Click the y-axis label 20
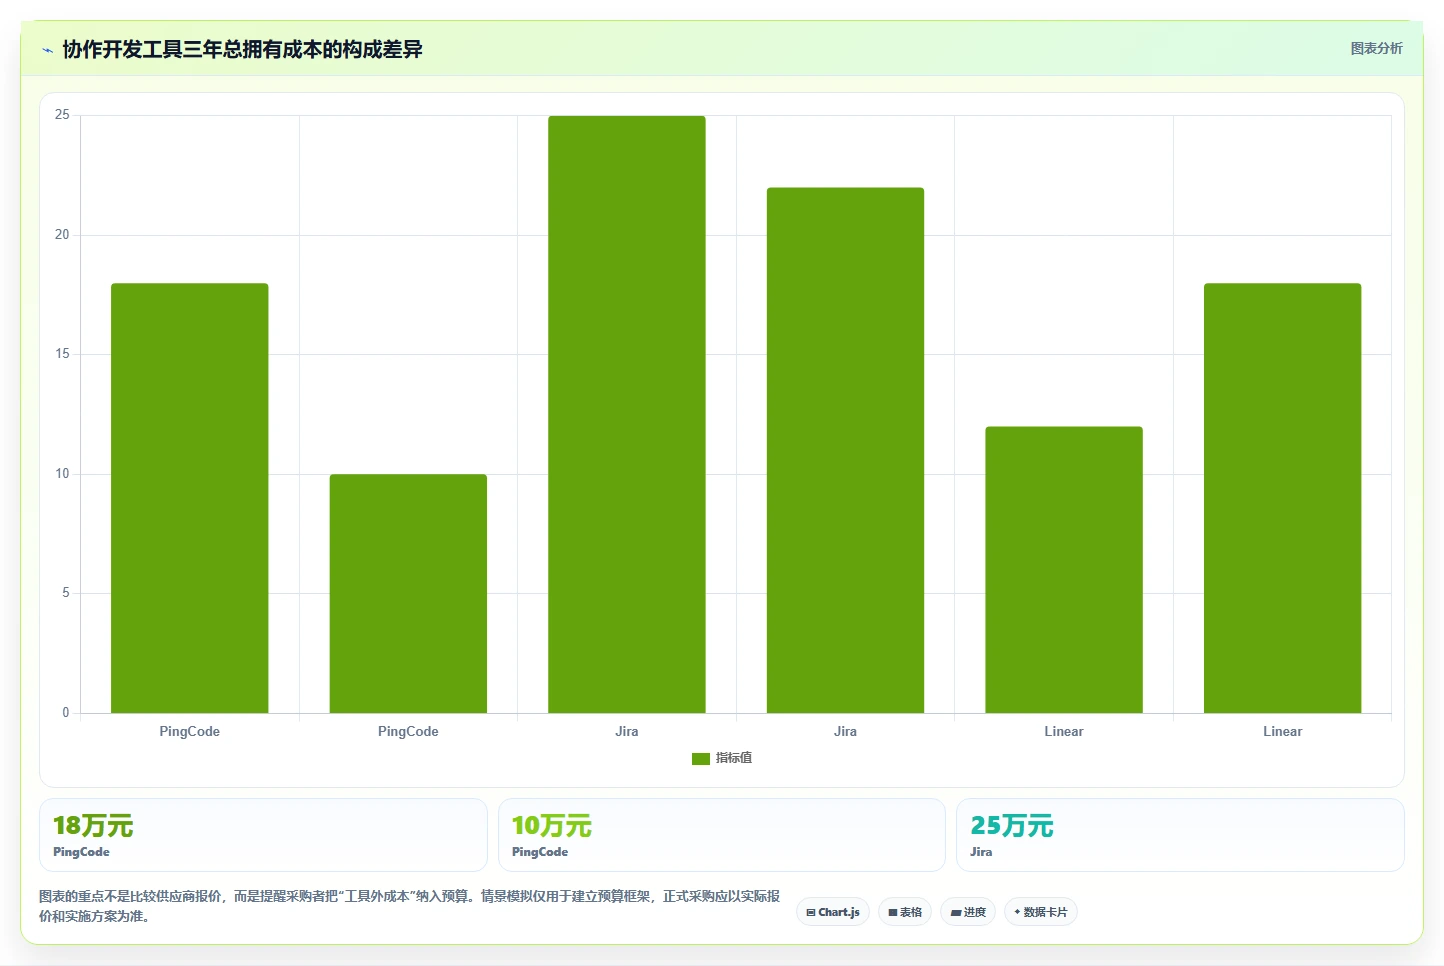Image resolution: width=1444 pixels, height=966 pixels. tap(62, 235)
